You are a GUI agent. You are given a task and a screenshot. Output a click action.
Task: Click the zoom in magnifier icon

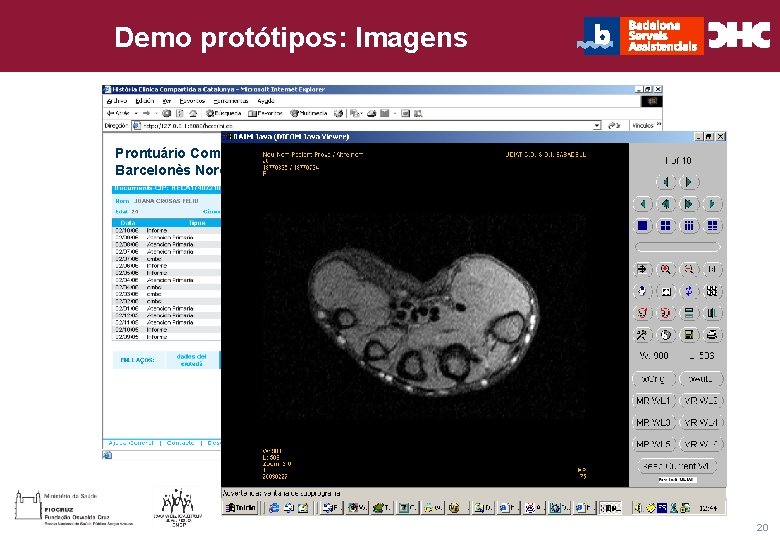point(665,269)
